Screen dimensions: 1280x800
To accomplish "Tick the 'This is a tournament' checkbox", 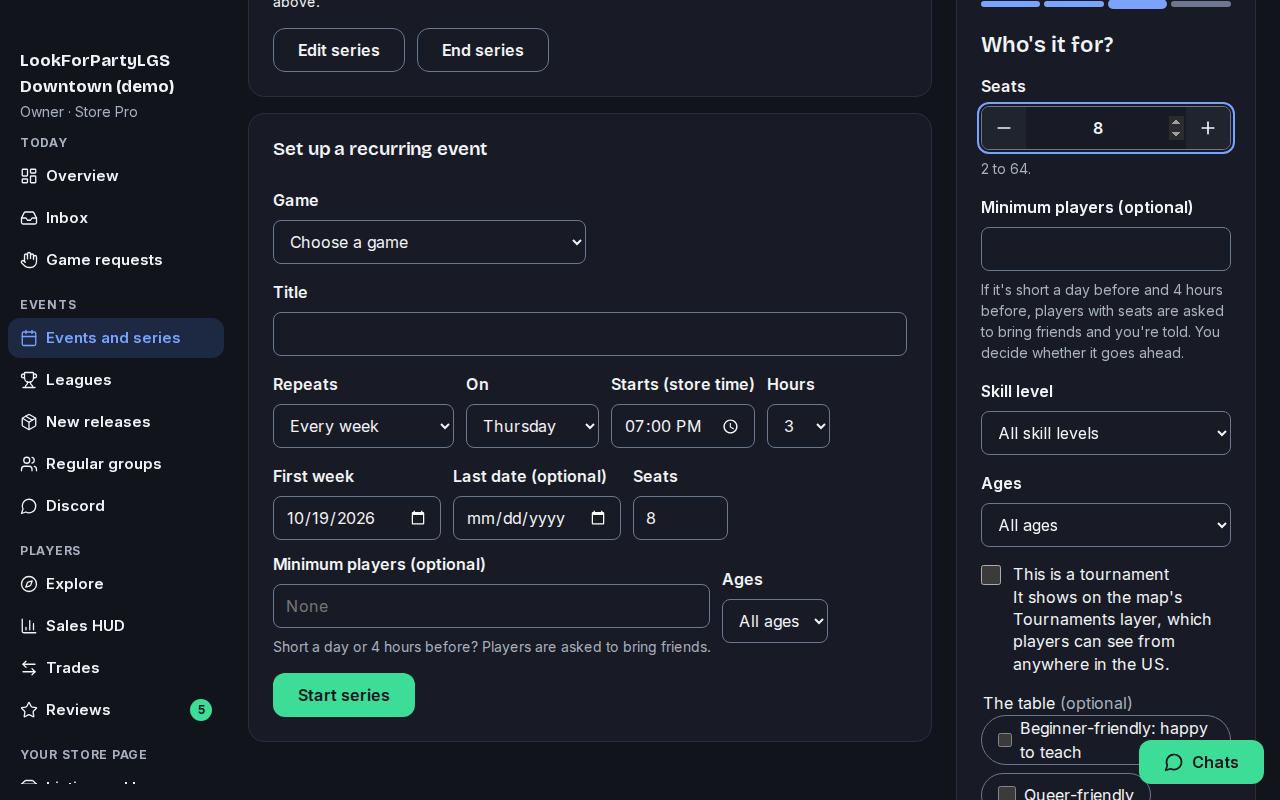I will [991, 575].
